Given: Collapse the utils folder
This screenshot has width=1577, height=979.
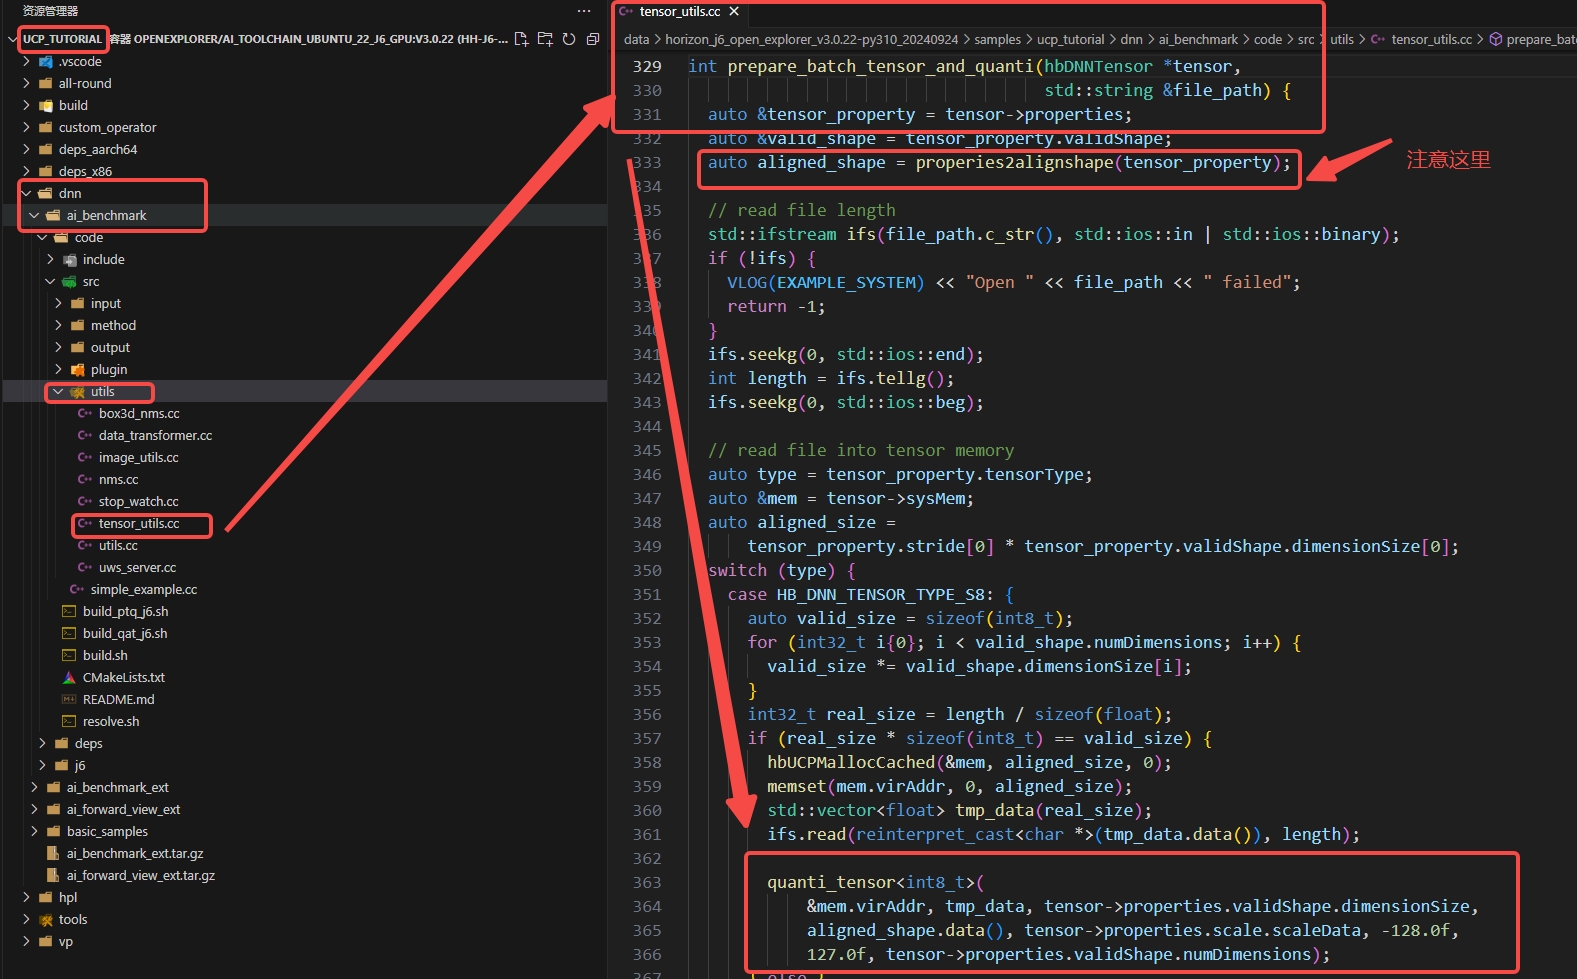Looking at the screenshot, I should (x=59, y=391).
